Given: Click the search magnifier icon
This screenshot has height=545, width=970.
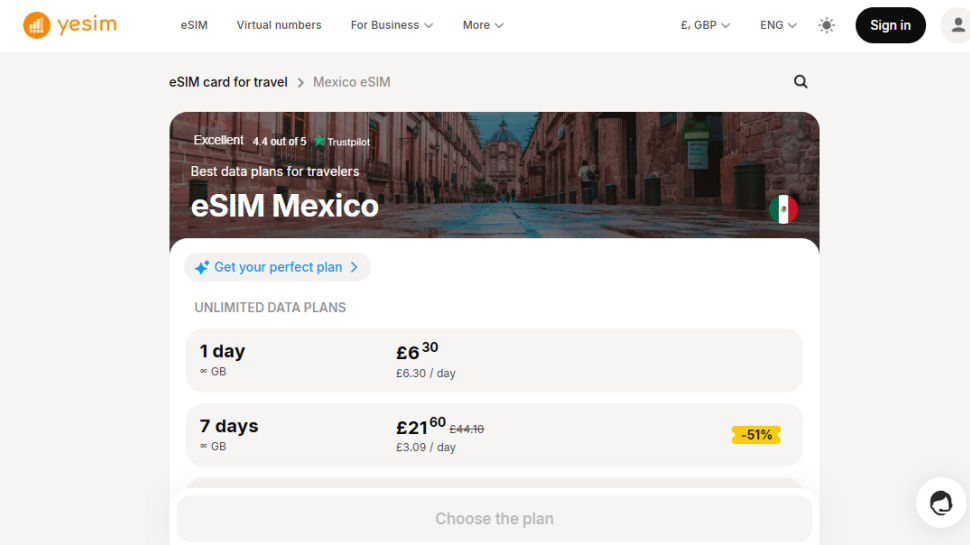Looking at the screenshot, I should 800,82.
